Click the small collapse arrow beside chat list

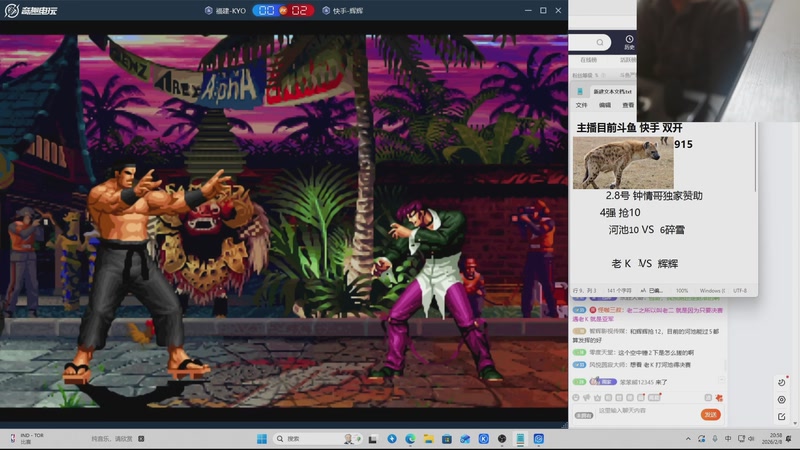pos(722,380)
